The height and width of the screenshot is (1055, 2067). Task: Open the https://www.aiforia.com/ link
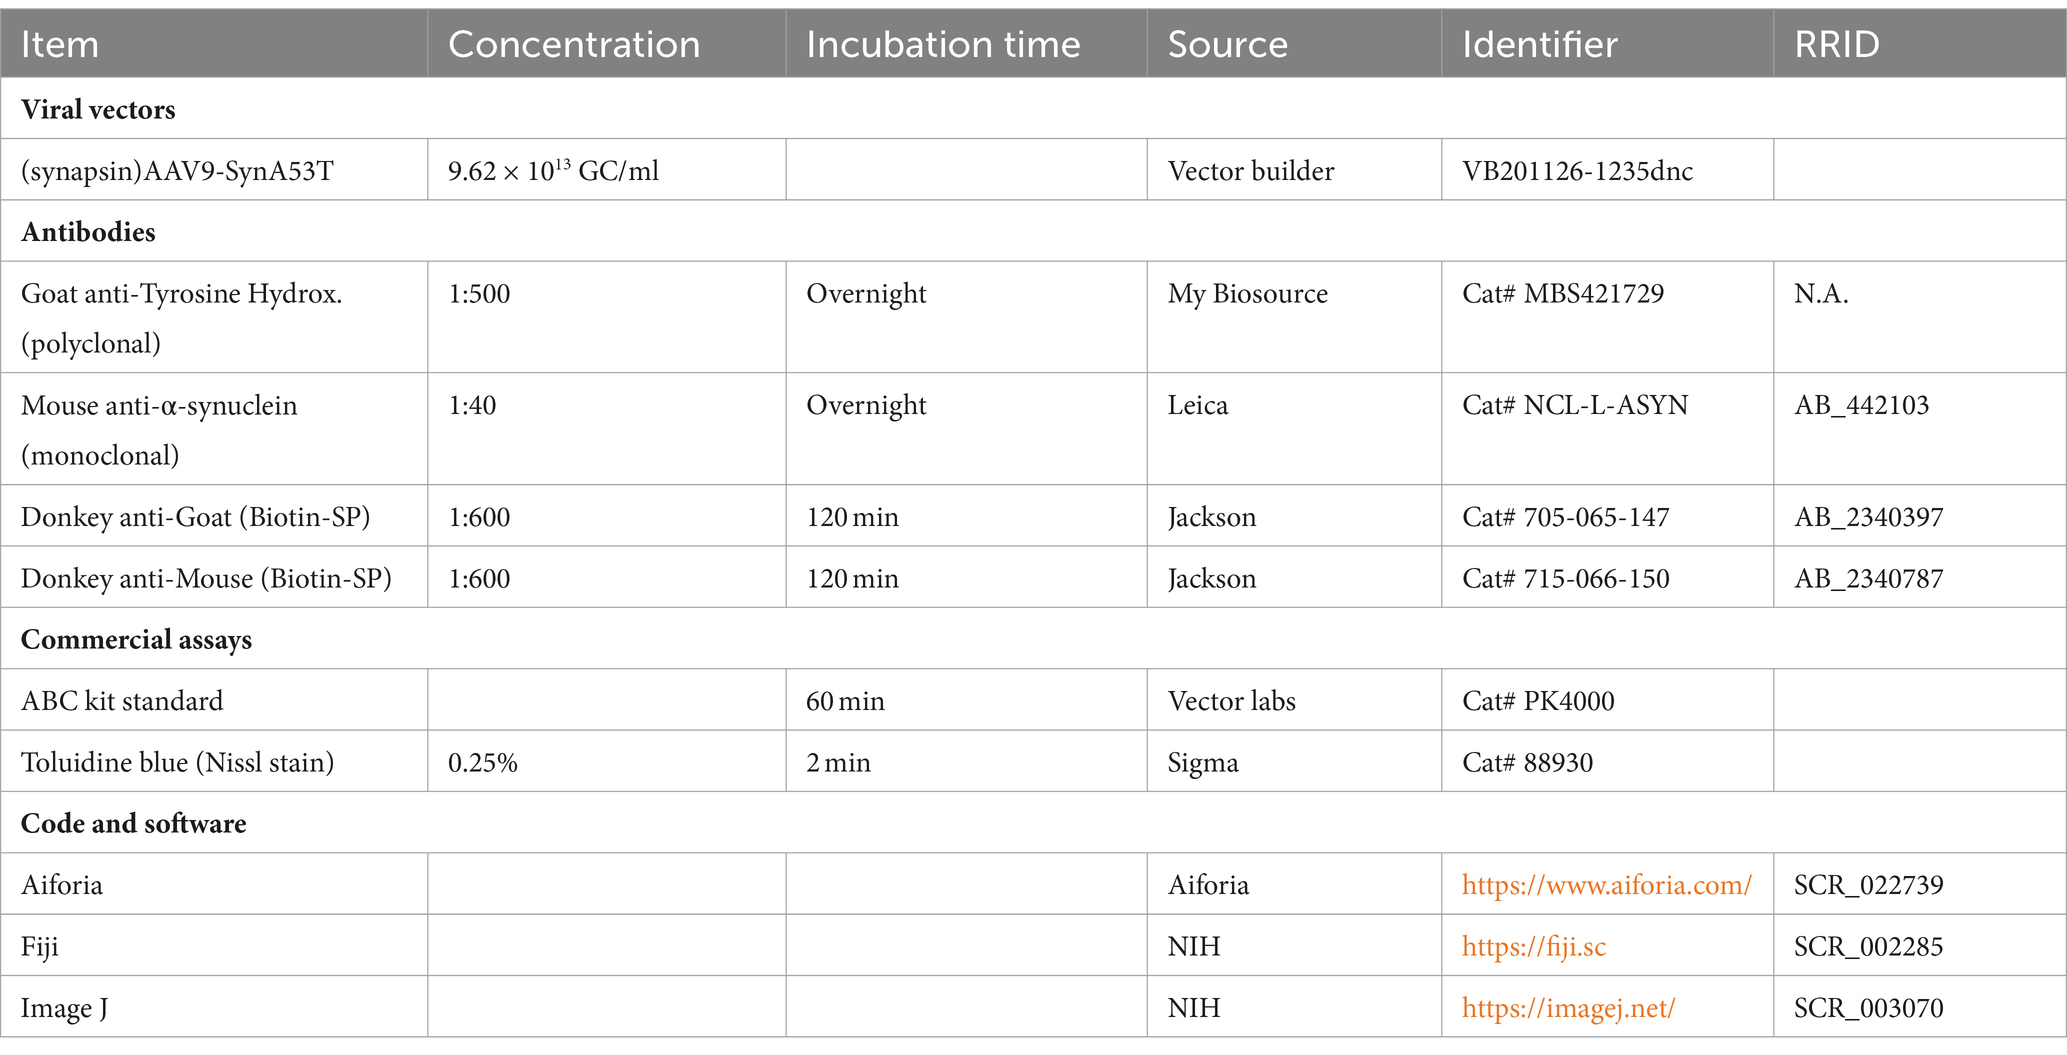[1606, 885]
